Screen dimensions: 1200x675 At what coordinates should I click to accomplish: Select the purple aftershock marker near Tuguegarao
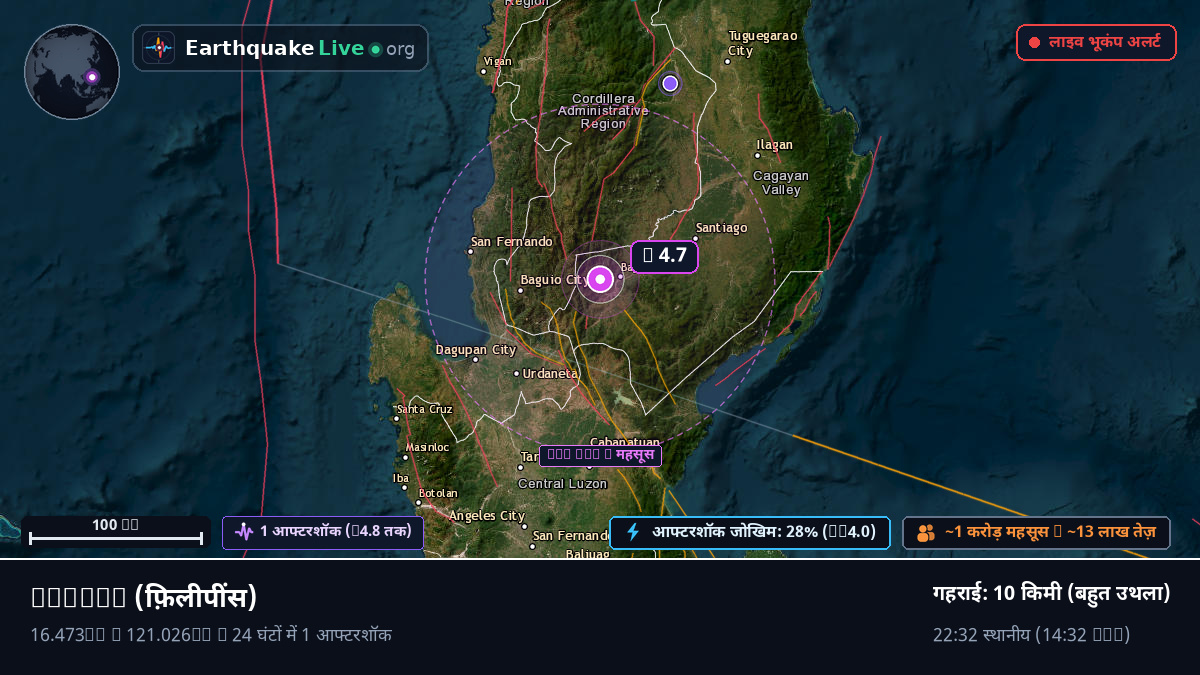tap(670, 84)
